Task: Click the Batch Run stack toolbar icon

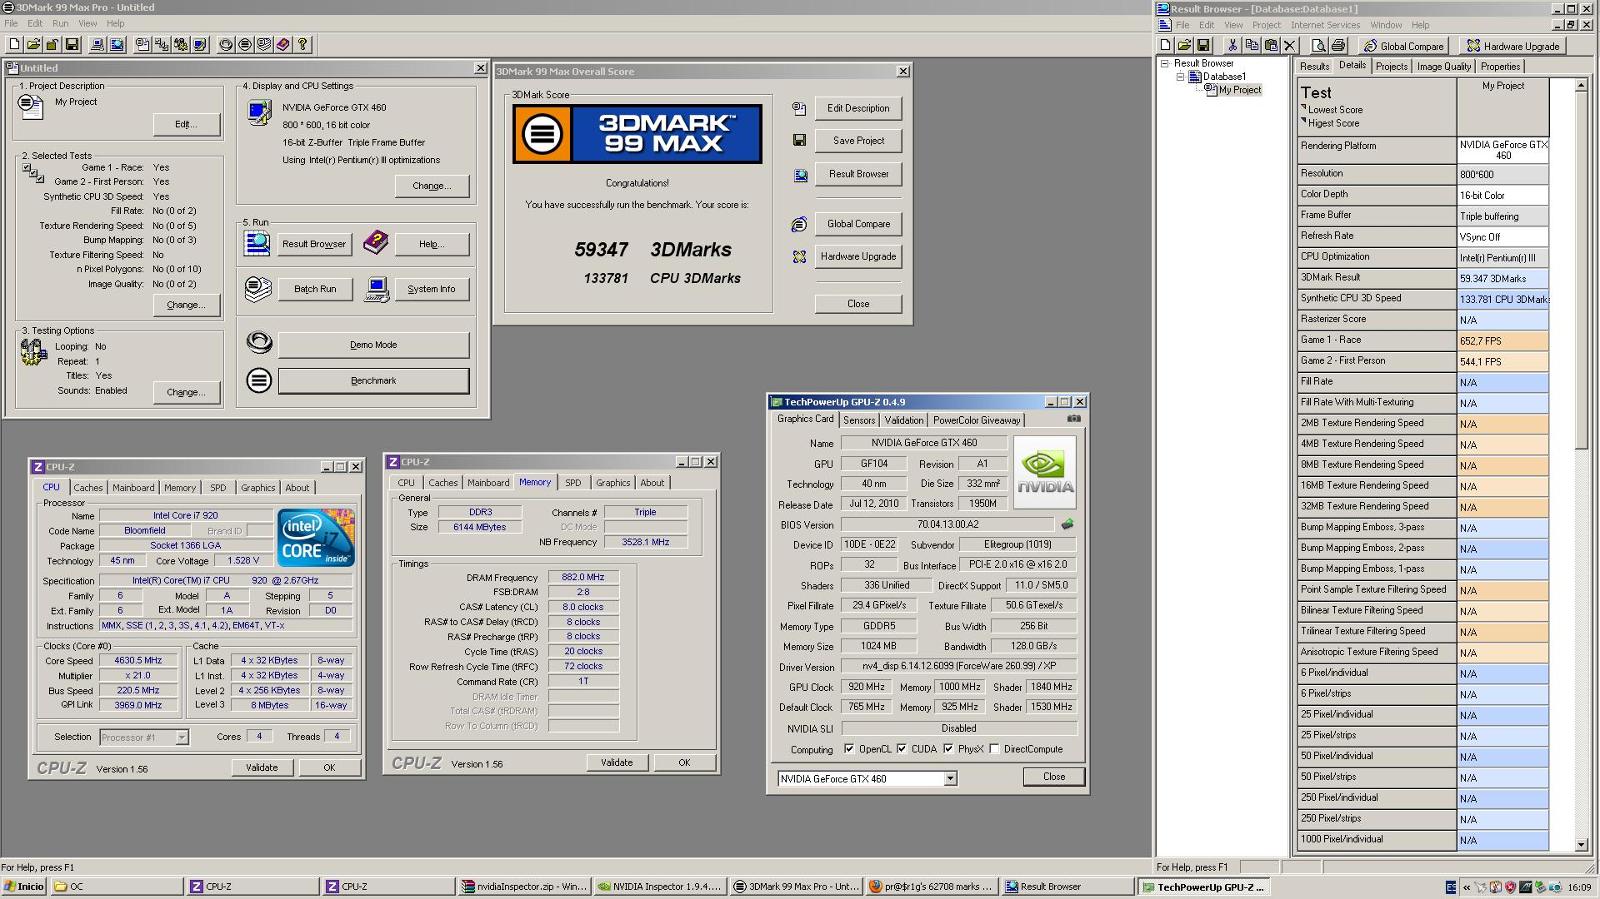Action: (264, 44)
